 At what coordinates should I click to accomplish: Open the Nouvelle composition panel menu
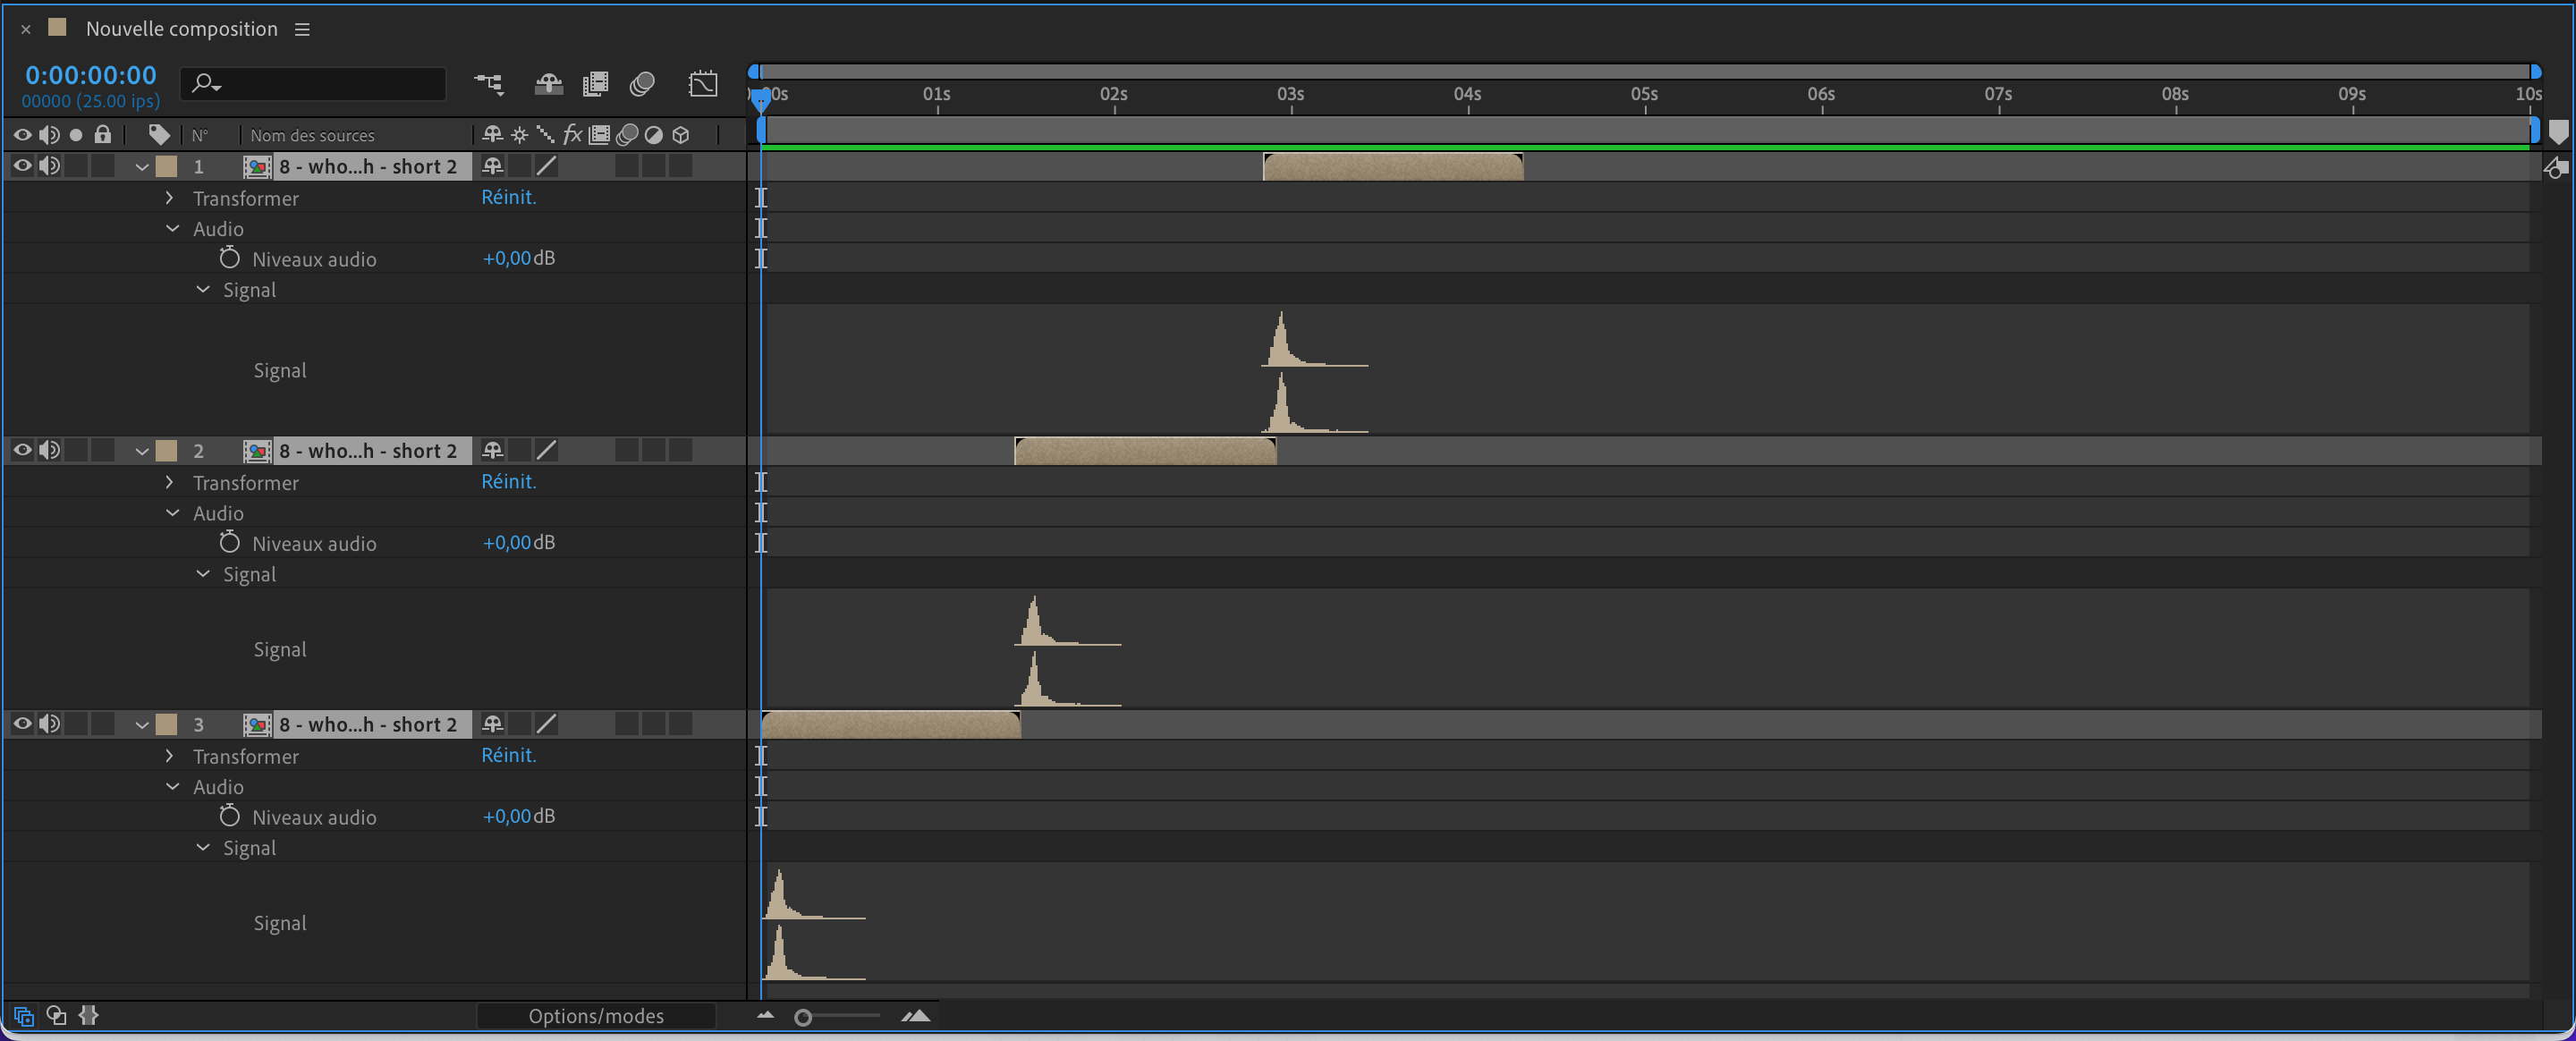(x=302, y=30)
